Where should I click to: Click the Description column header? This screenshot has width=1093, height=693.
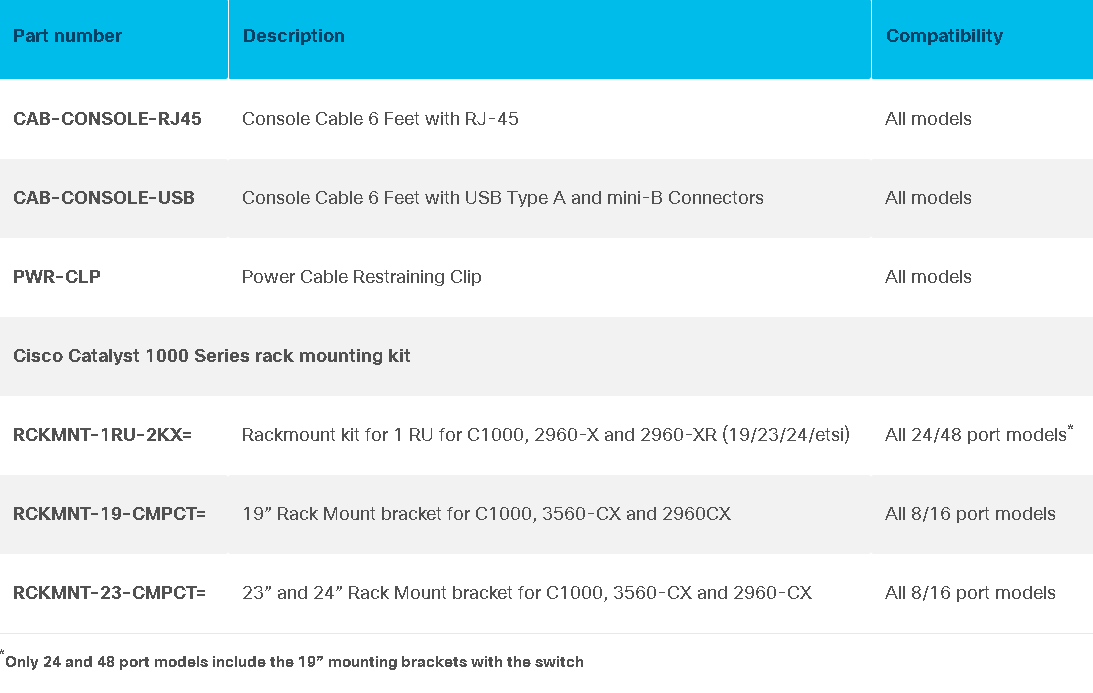click(293, 36)
